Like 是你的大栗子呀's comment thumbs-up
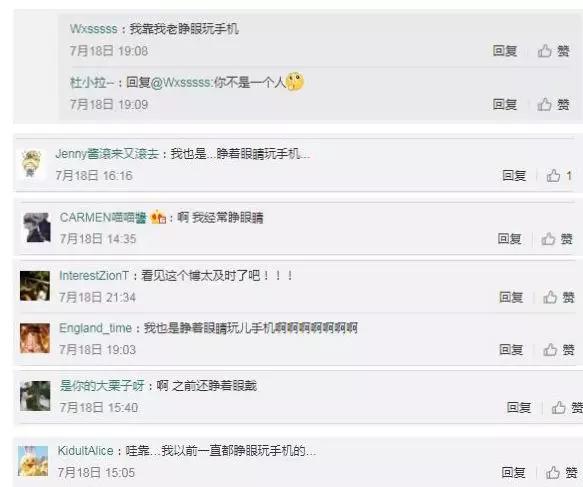This screenshot has width=583, height=487. 558,407
